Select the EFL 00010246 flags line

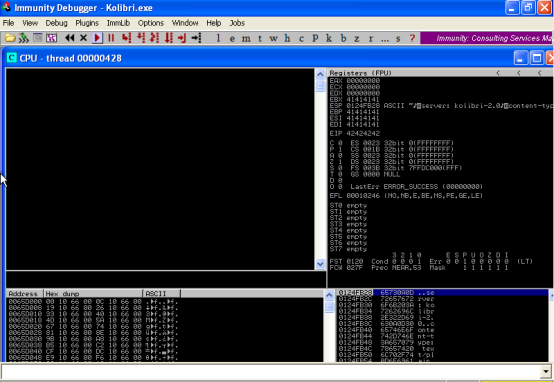click(x=406, y=195)
